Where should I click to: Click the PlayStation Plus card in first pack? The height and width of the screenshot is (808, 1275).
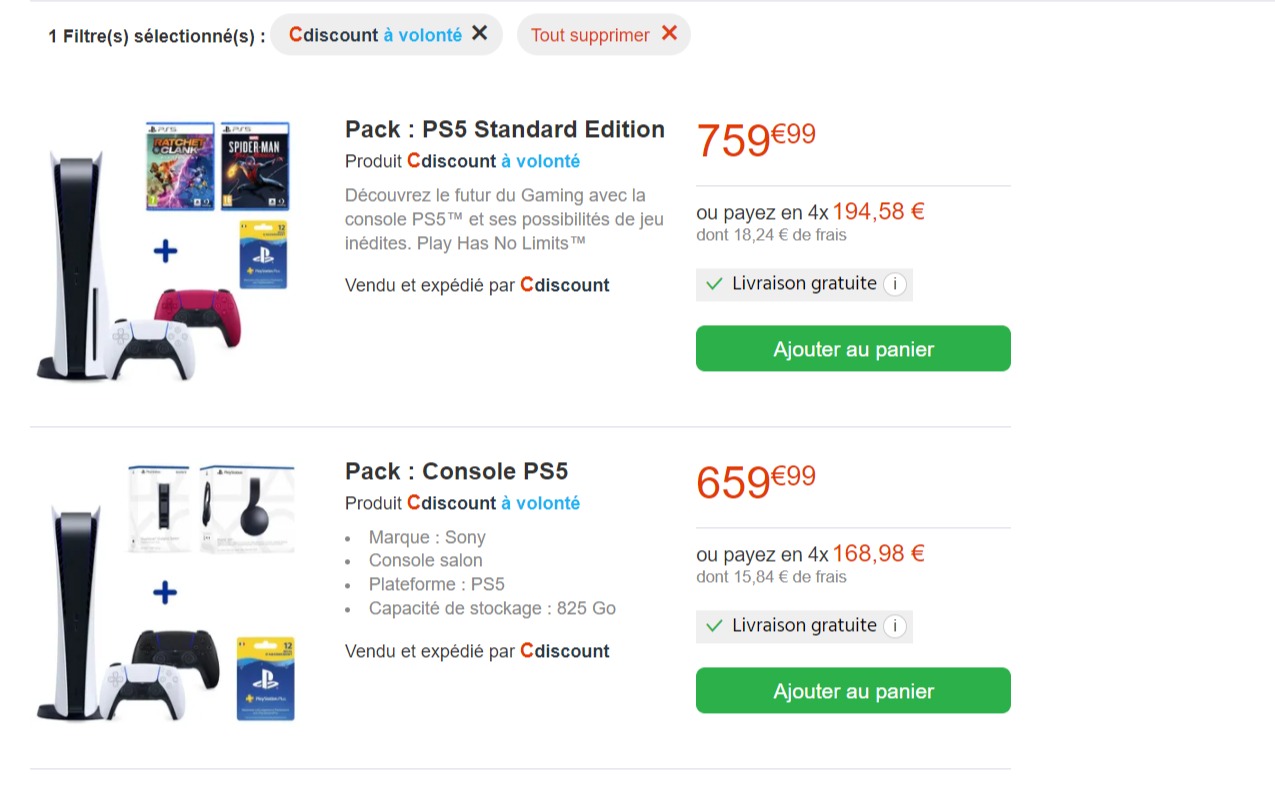(x=264, y=255)
